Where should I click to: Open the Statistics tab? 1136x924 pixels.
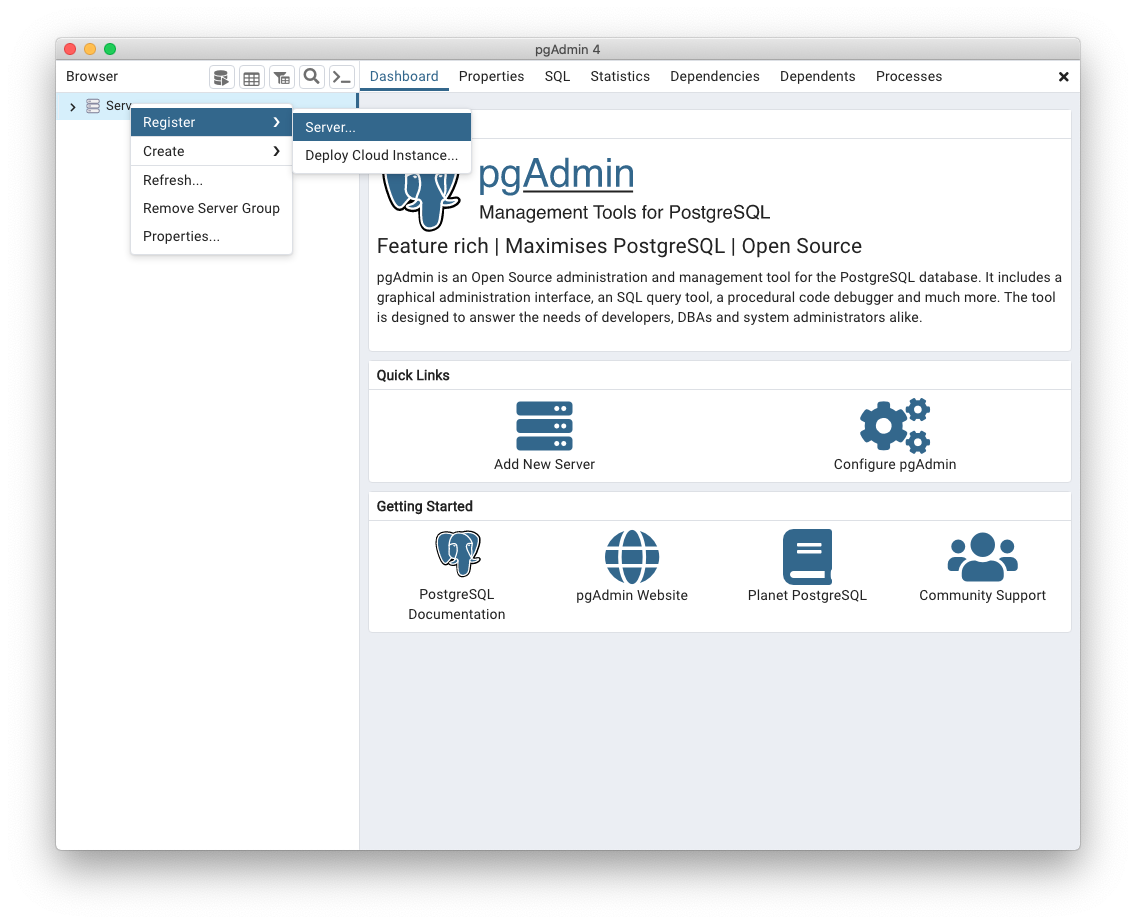620,76
